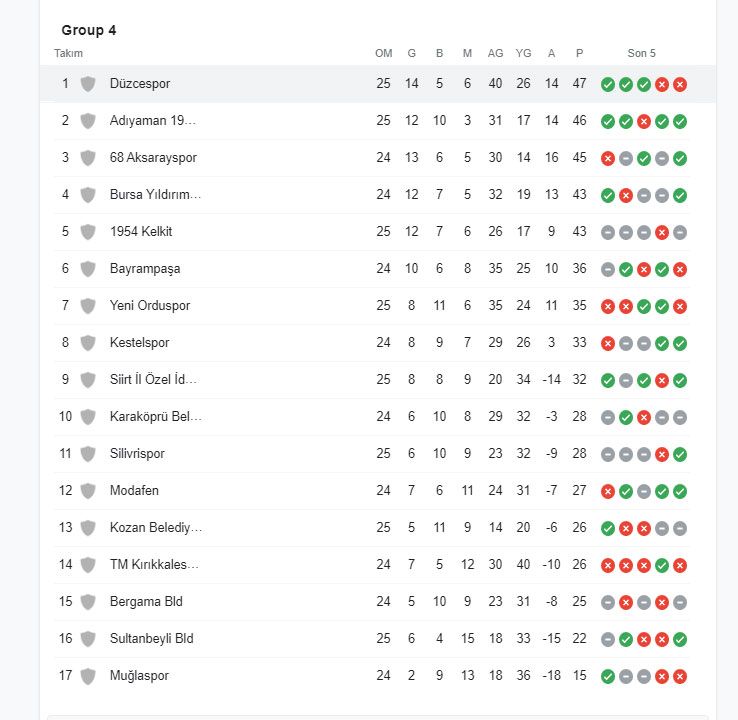
Task: Select the Yeni Orduspor team name
Action: 150,305
